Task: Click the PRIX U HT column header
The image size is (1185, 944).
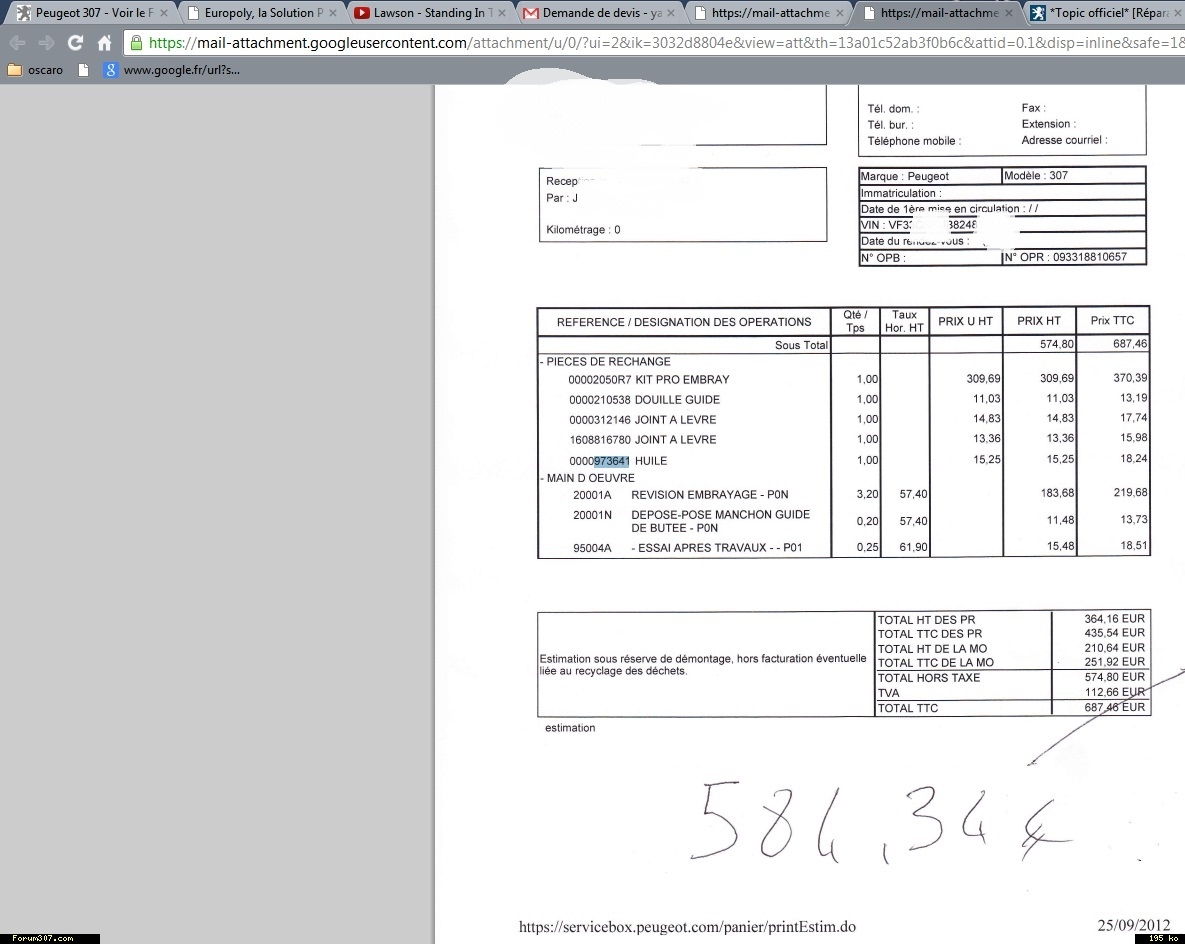Action: (x=965, y=321)
